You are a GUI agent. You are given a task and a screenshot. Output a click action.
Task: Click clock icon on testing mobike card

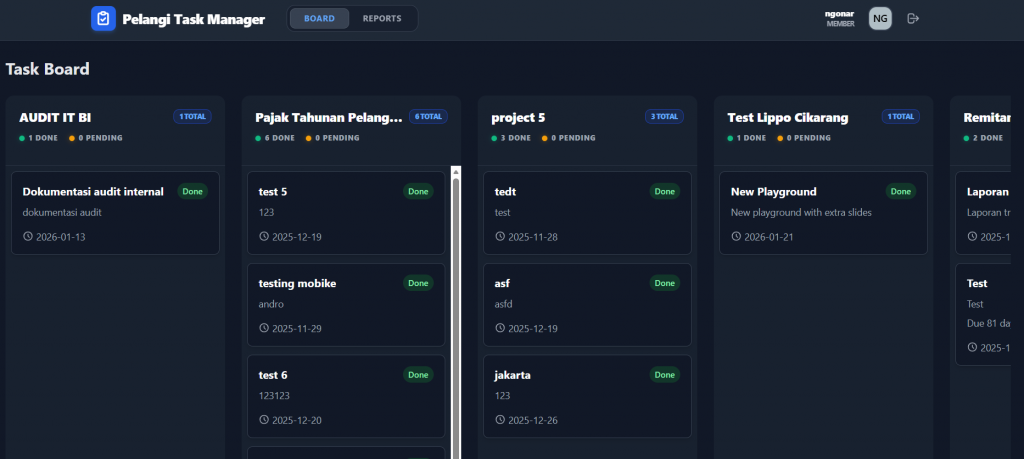coord(264,329)
